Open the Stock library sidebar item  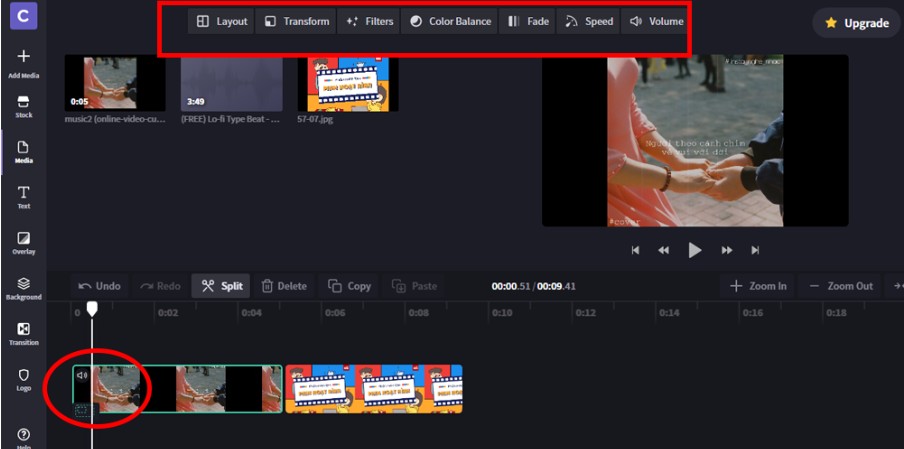(24, 108)
